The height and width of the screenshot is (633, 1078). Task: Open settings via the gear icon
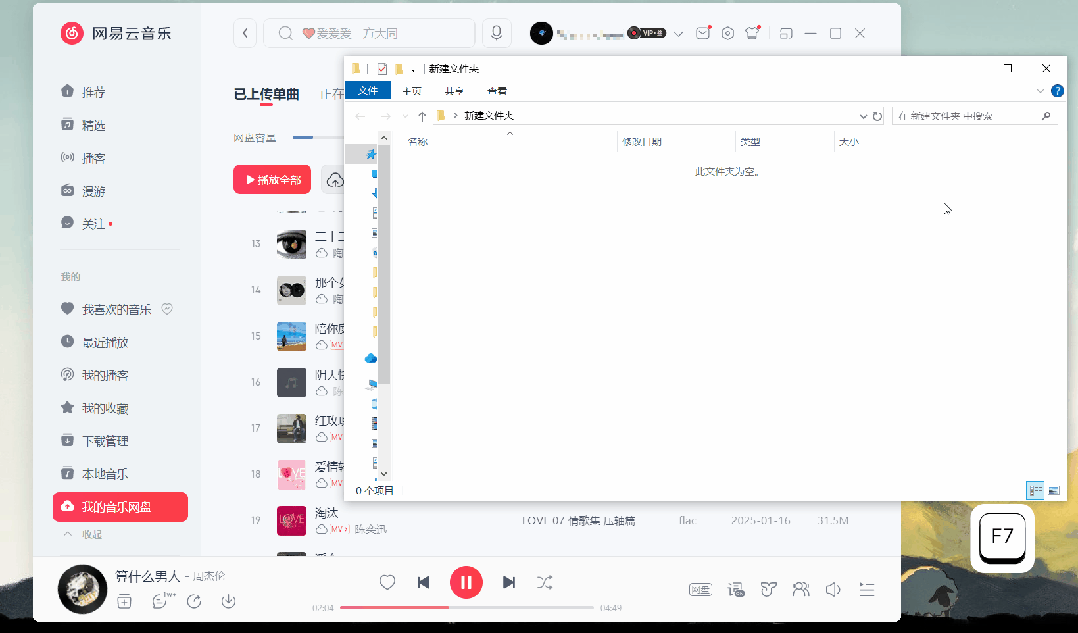728,33
